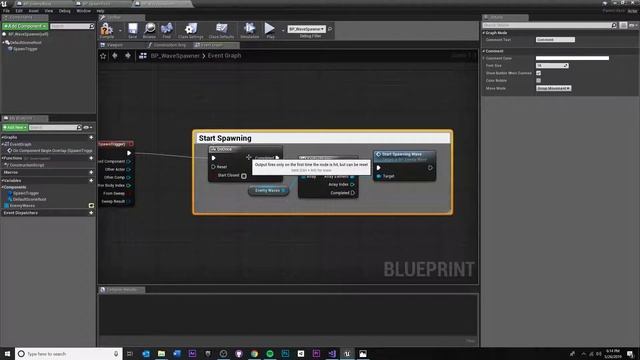Click the graph grid icon before BP_WaveSpawner breadcrumb
Image resolution: width=640 pixels, height=360 pixels.
(x=143, y=56)
